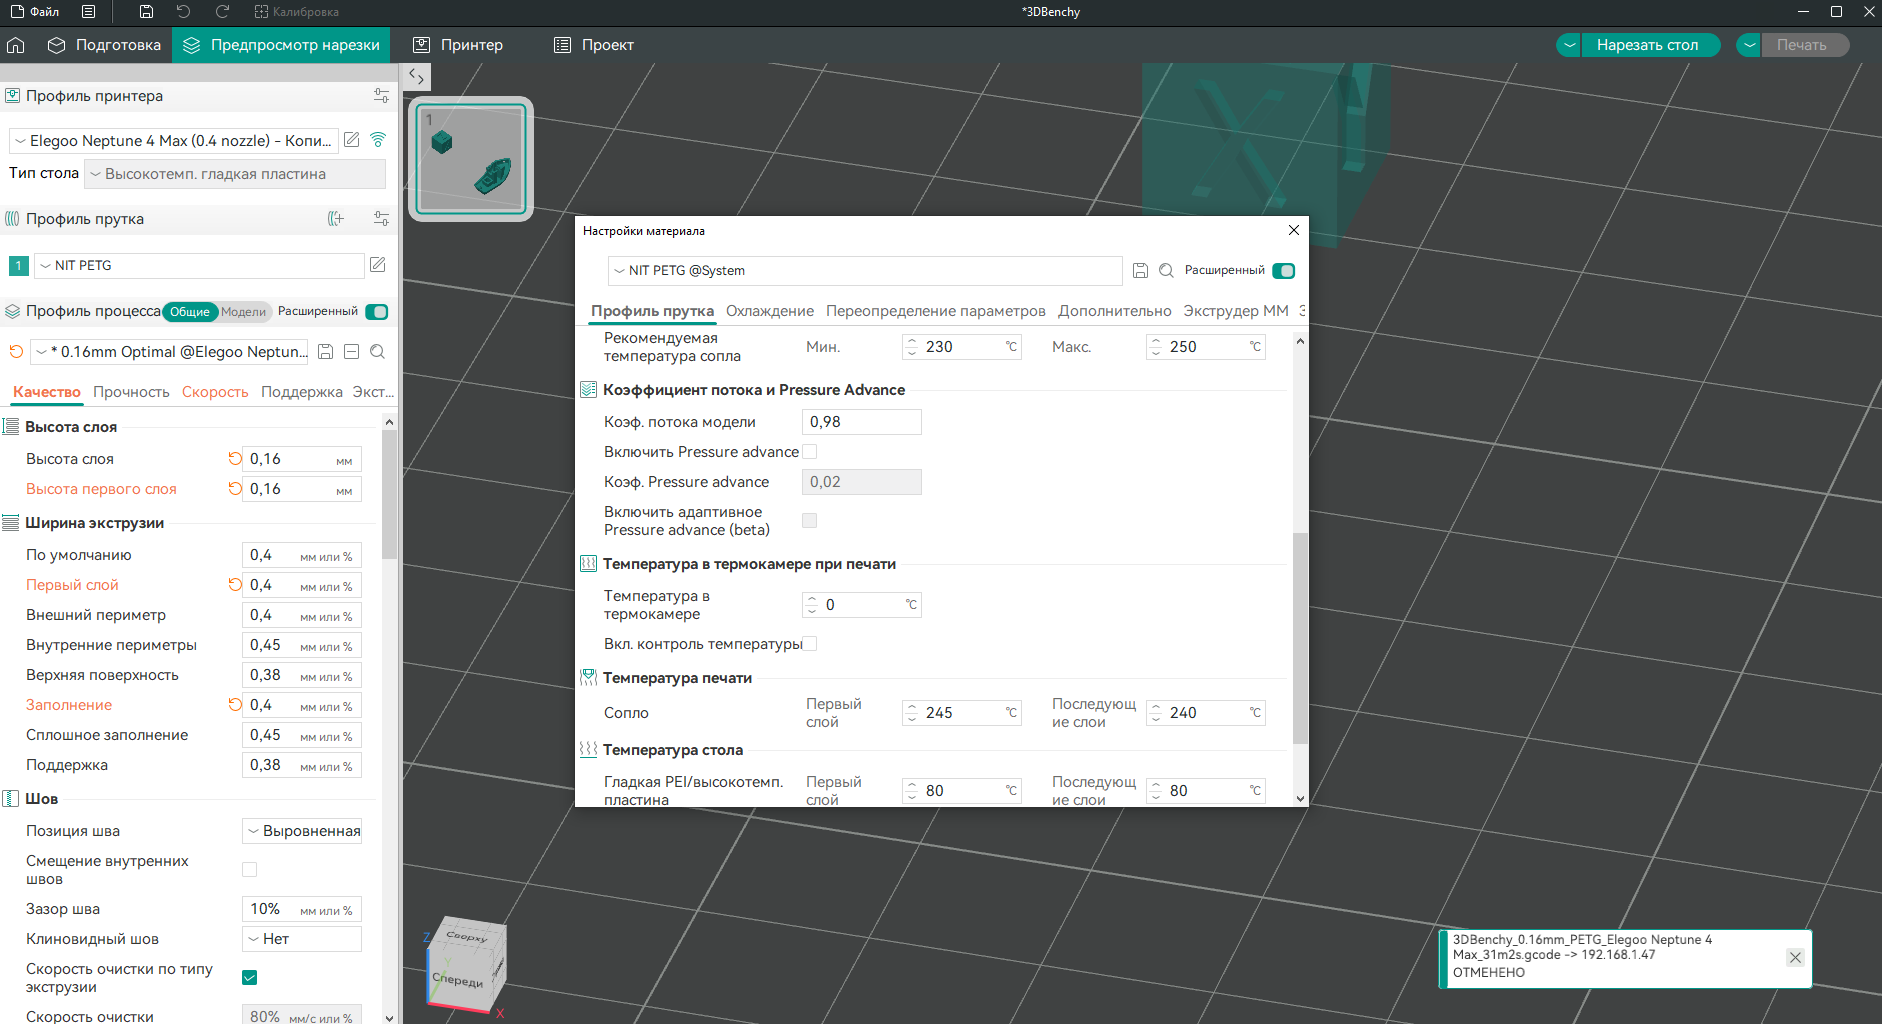
Task: Reset the layer height value to default
Action: [235, 459]
